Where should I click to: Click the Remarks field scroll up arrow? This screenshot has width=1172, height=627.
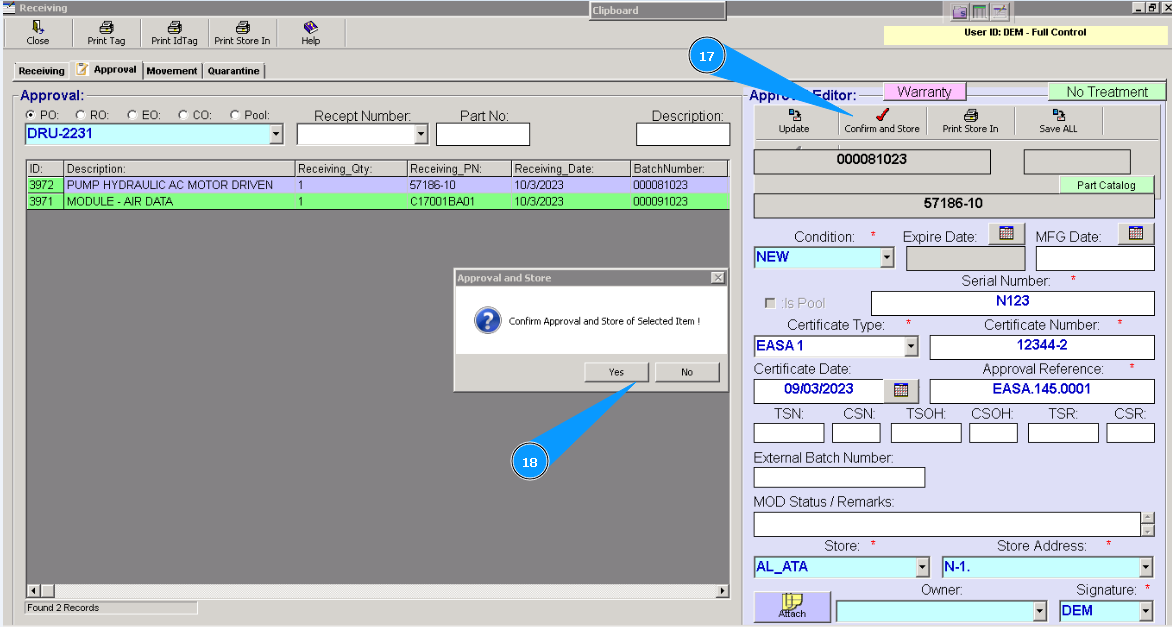[1148, 518]
